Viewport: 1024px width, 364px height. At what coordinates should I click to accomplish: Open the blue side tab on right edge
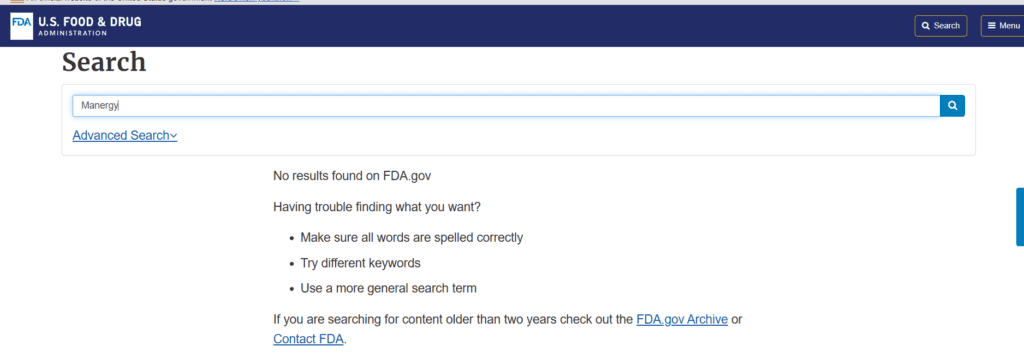point(1020,217)
